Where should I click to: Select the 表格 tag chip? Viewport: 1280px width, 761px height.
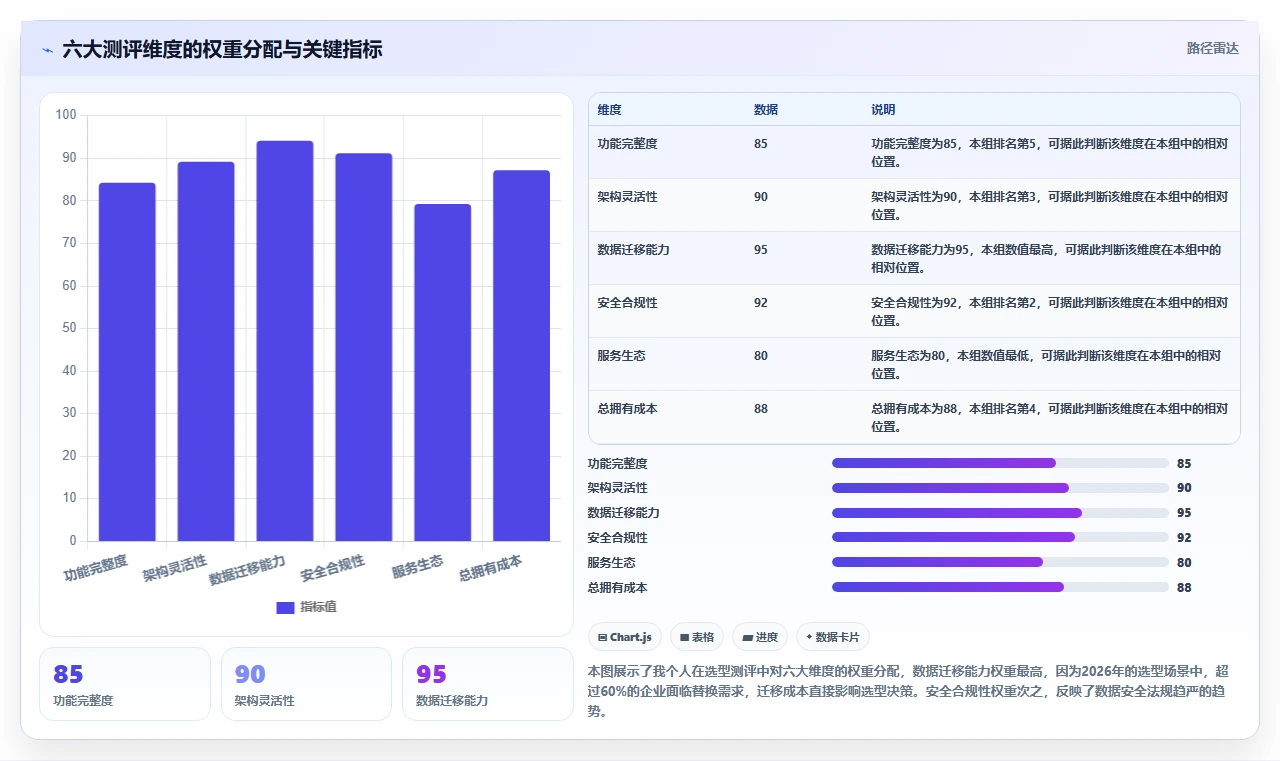pos(697,637)
